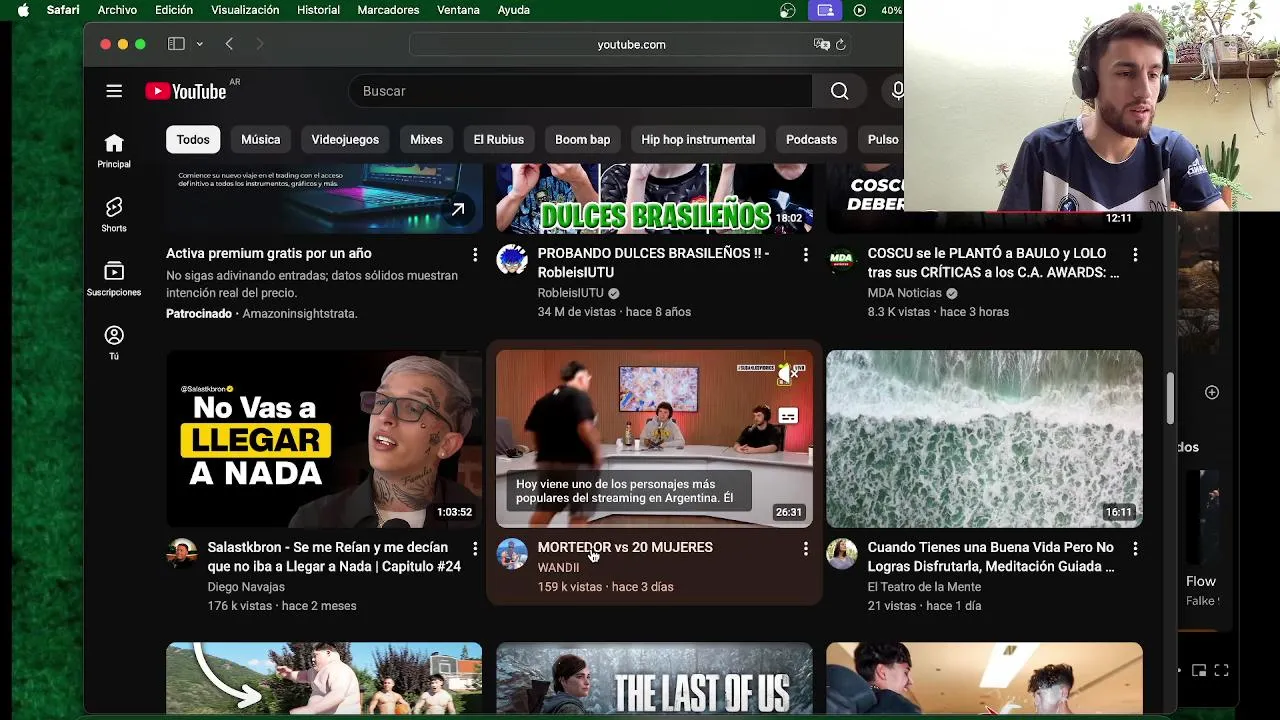The width and height of the screenshot is (1280, 720).
Task: Select the Podcasts filter chip
Action: pyautogui.click(x=811, y=140)
